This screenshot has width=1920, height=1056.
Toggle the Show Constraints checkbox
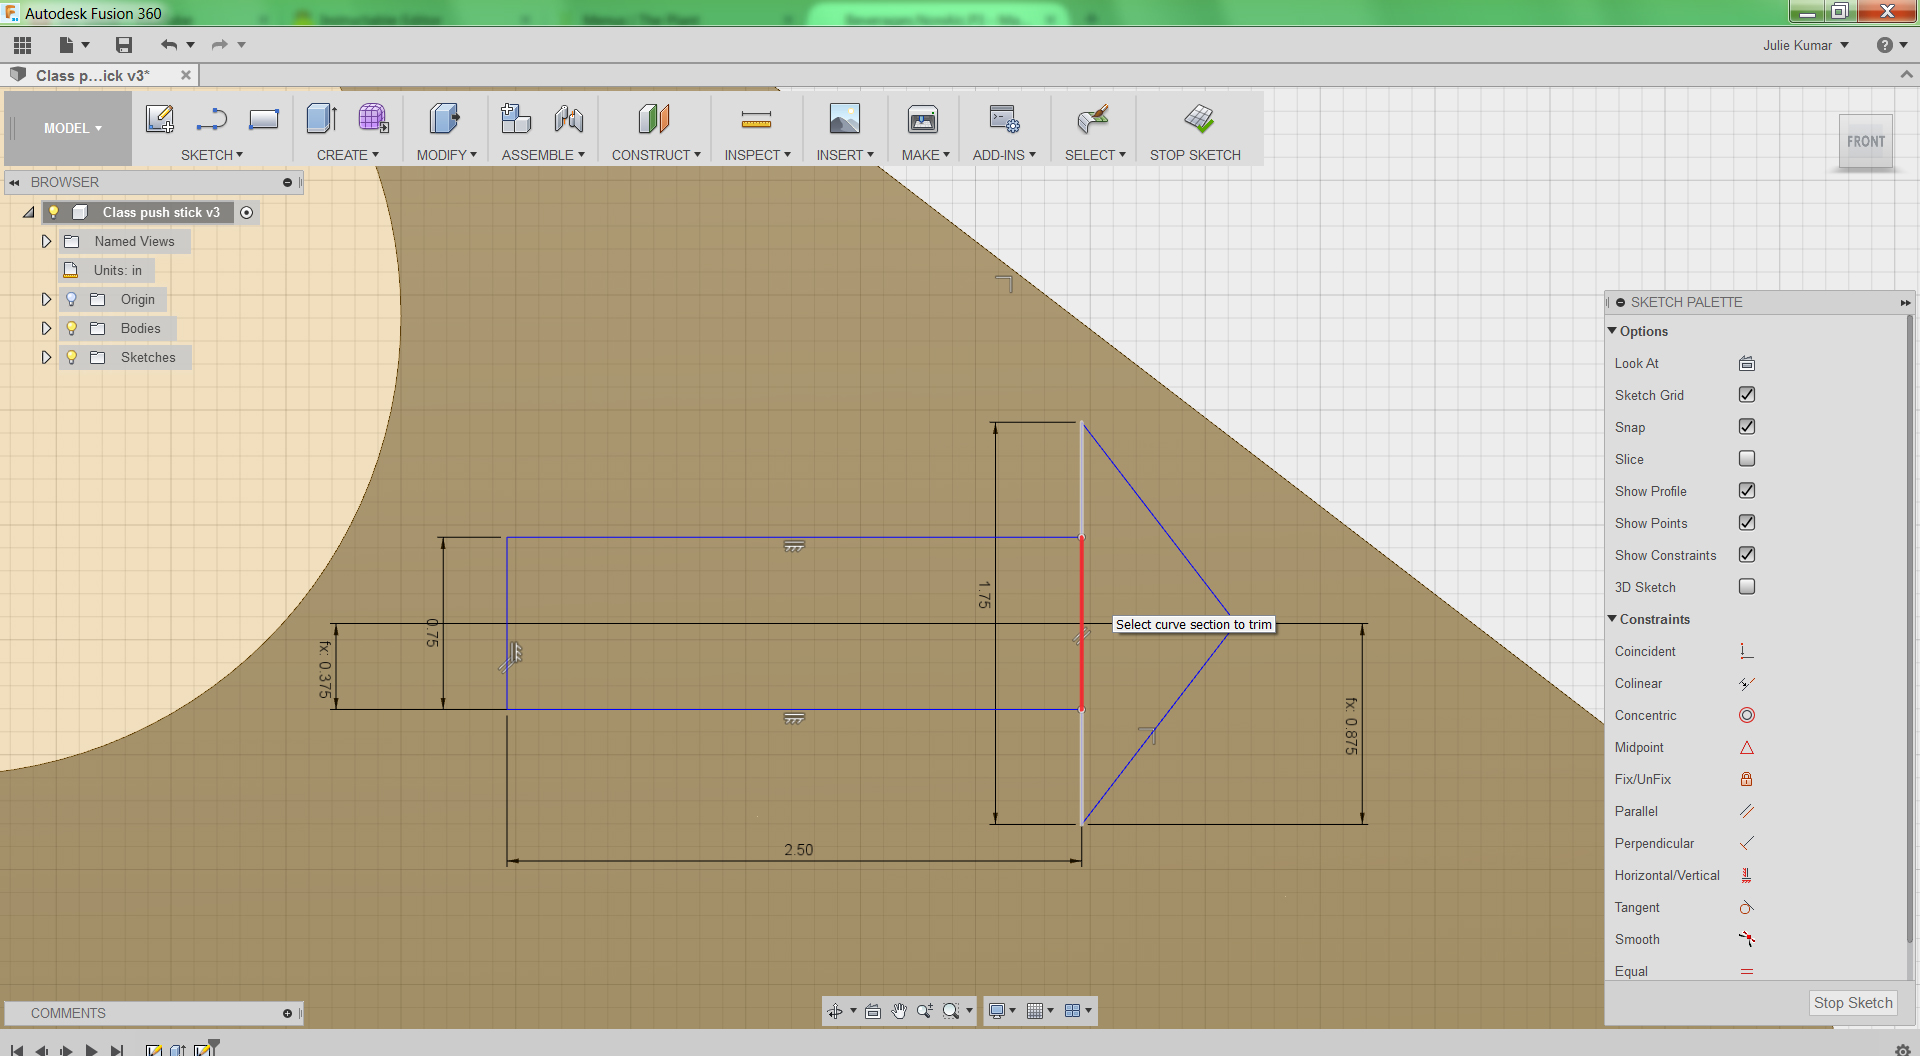coord(1747,555)
